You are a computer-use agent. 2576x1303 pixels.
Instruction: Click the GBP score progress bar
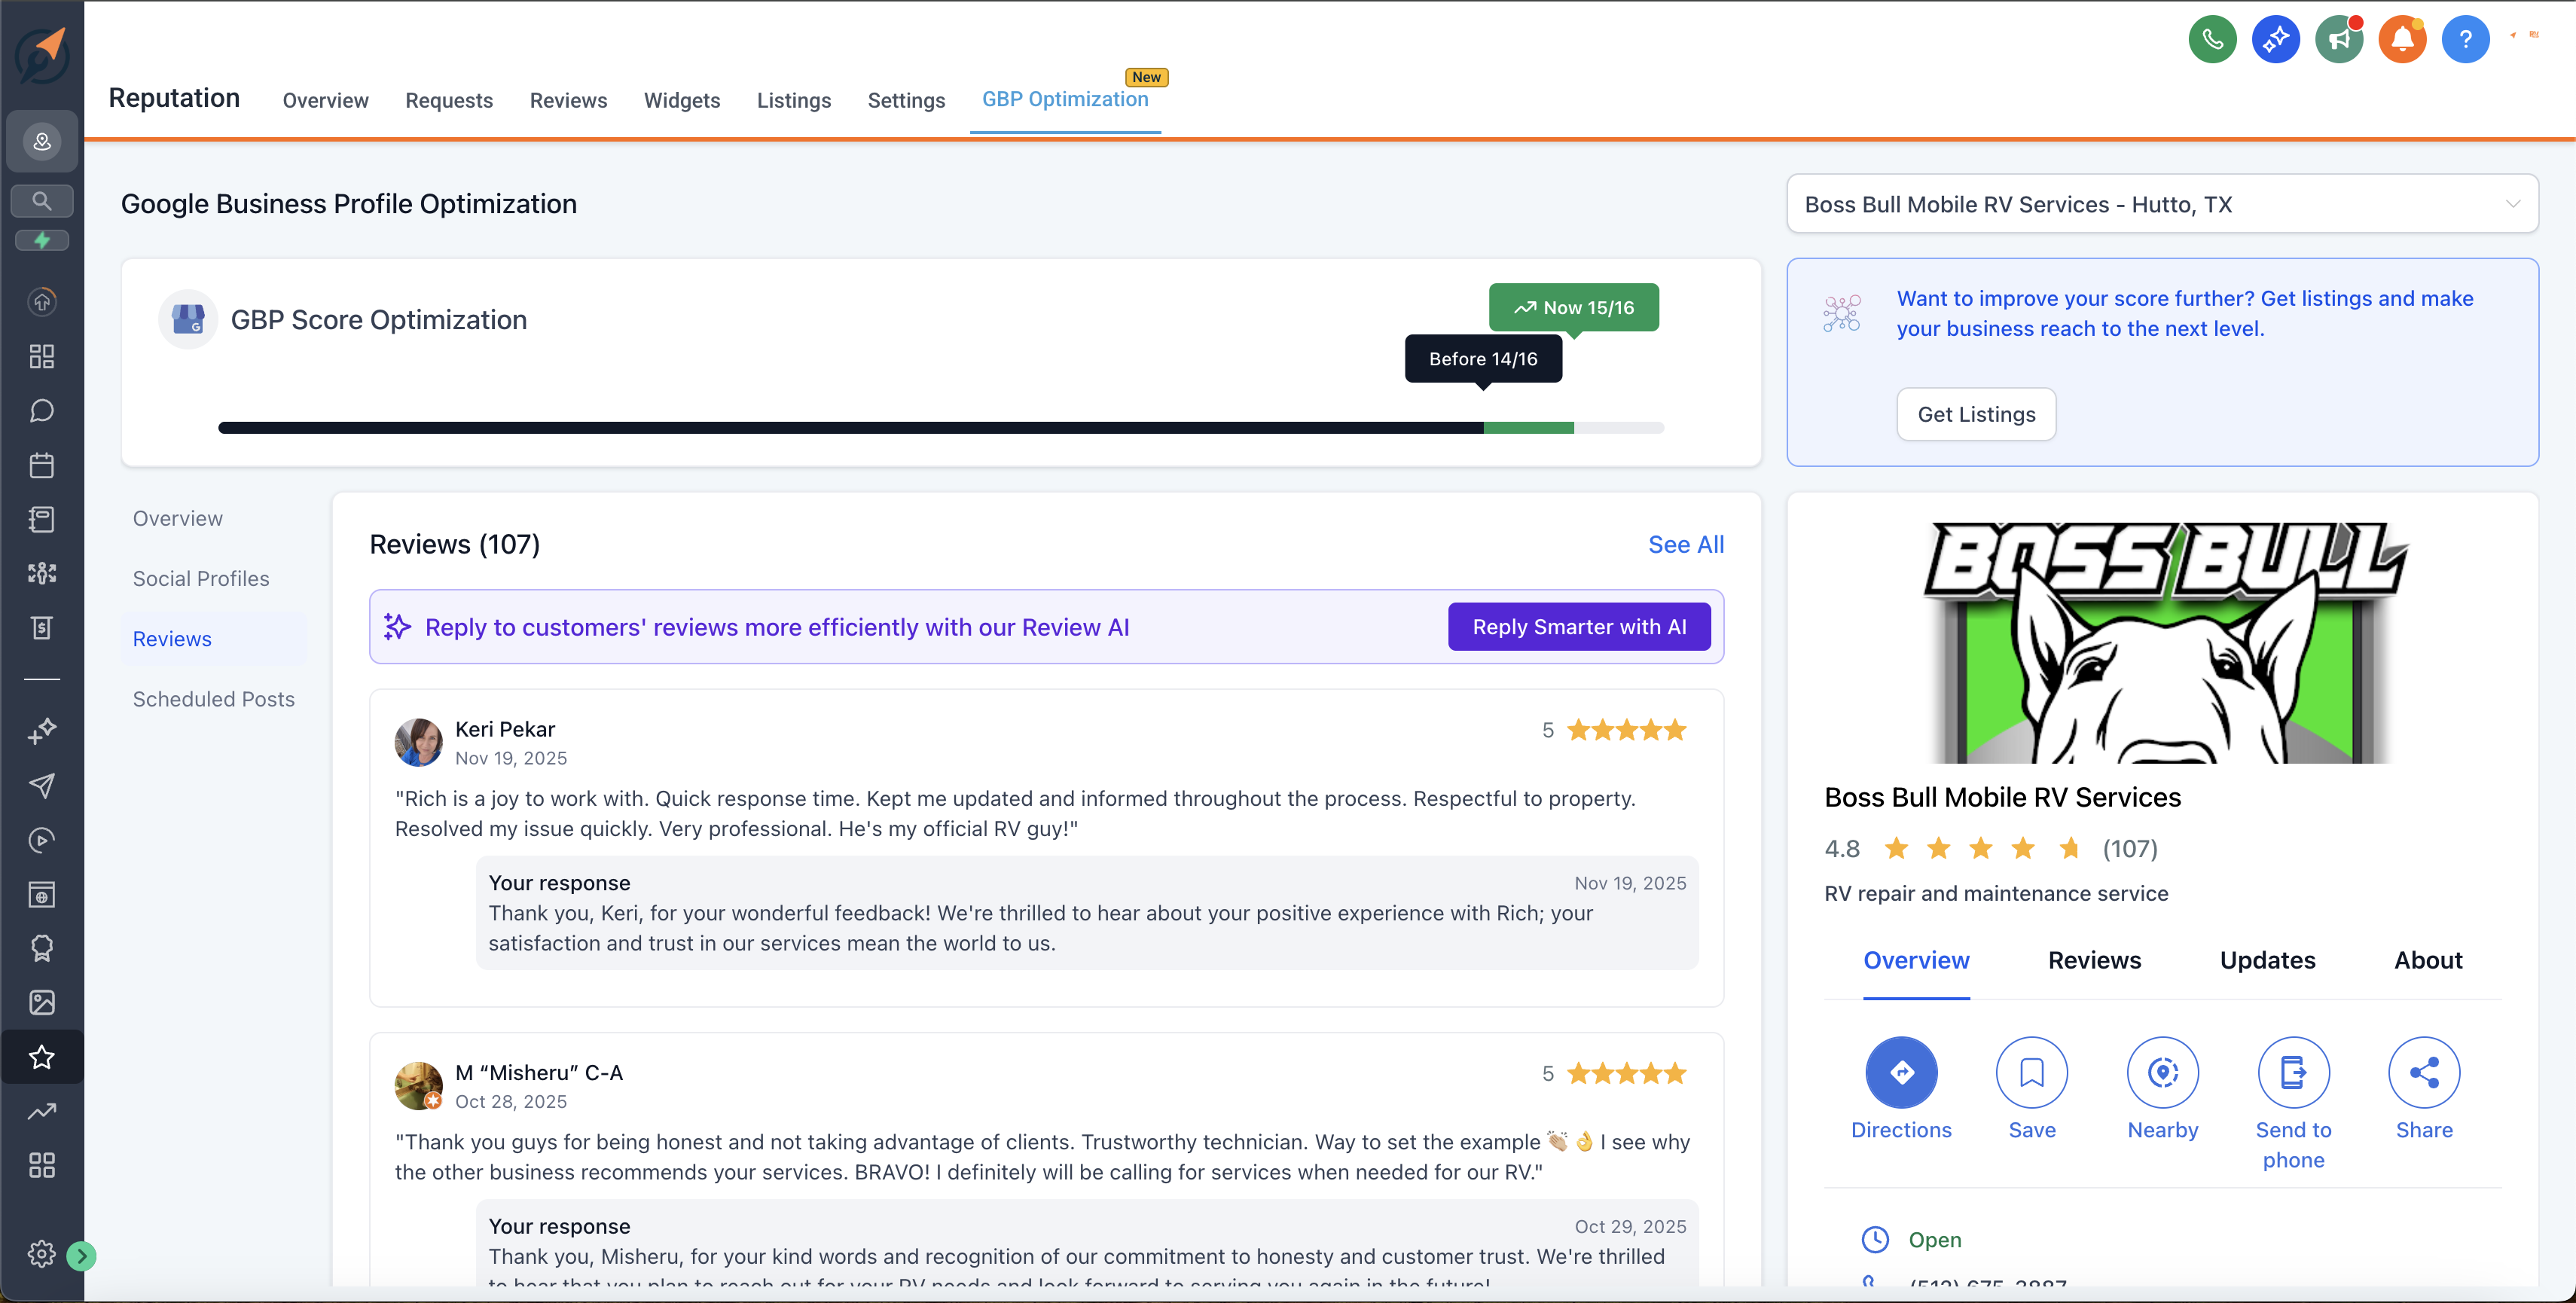coord(940,427)
